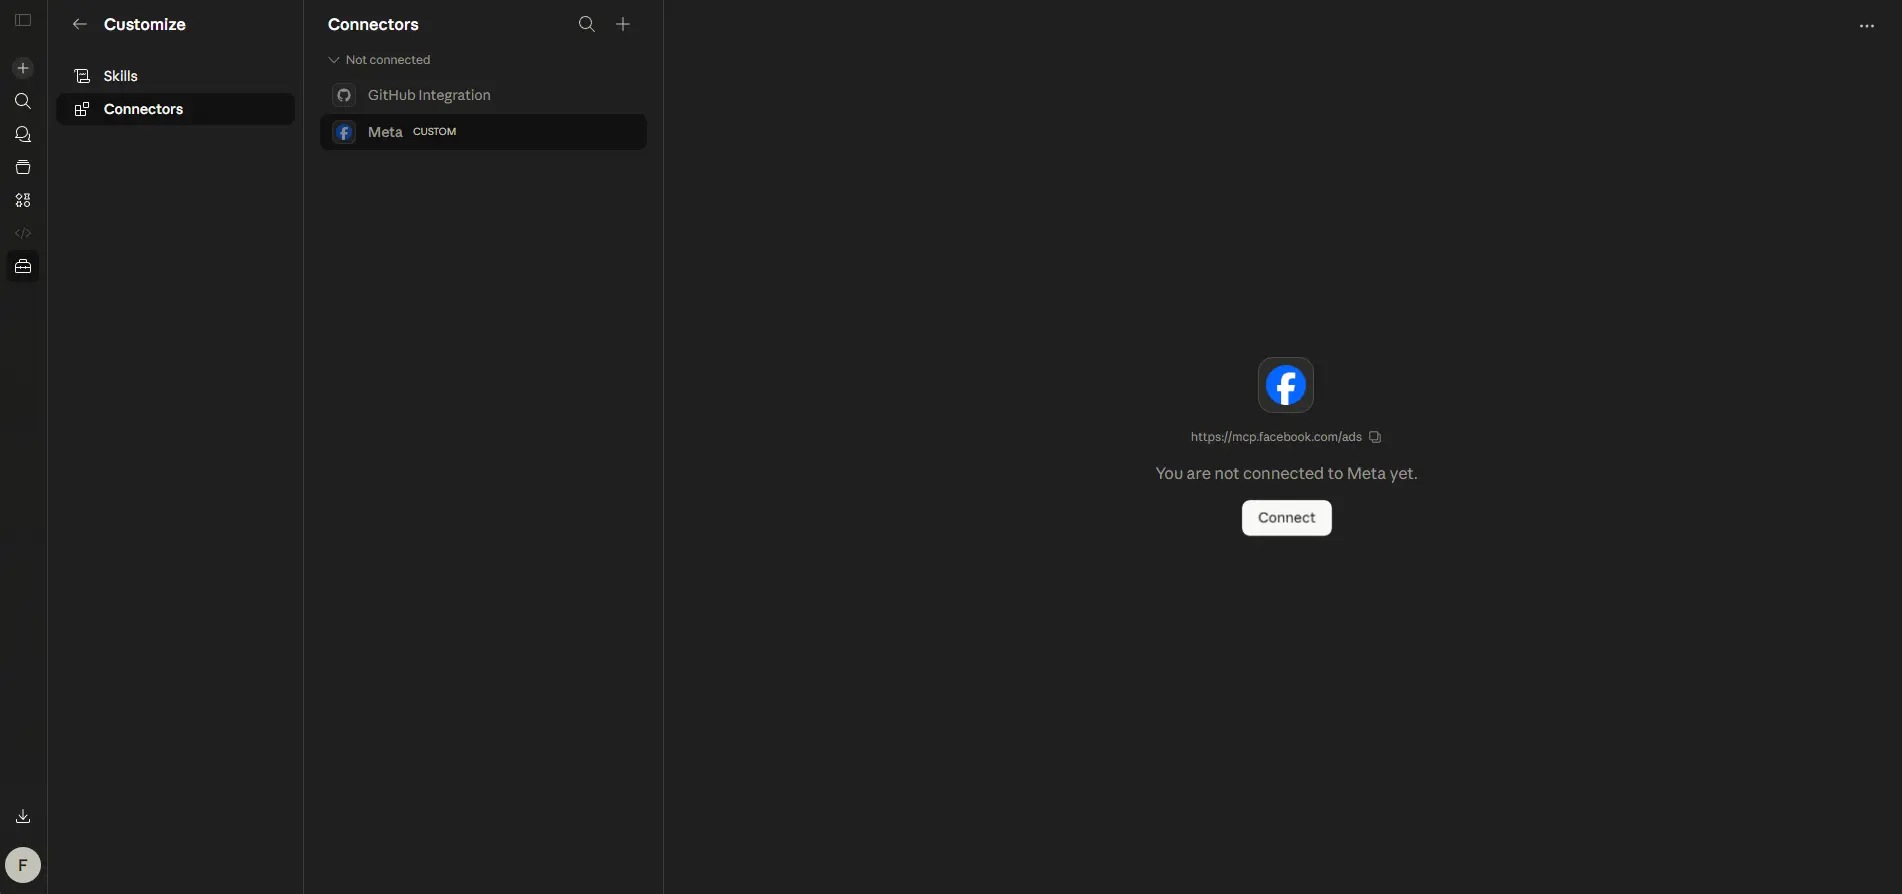This screenshot has width=1902, height=894.
Task: Click the download icon at bottom left
Action: click(23, 817)
